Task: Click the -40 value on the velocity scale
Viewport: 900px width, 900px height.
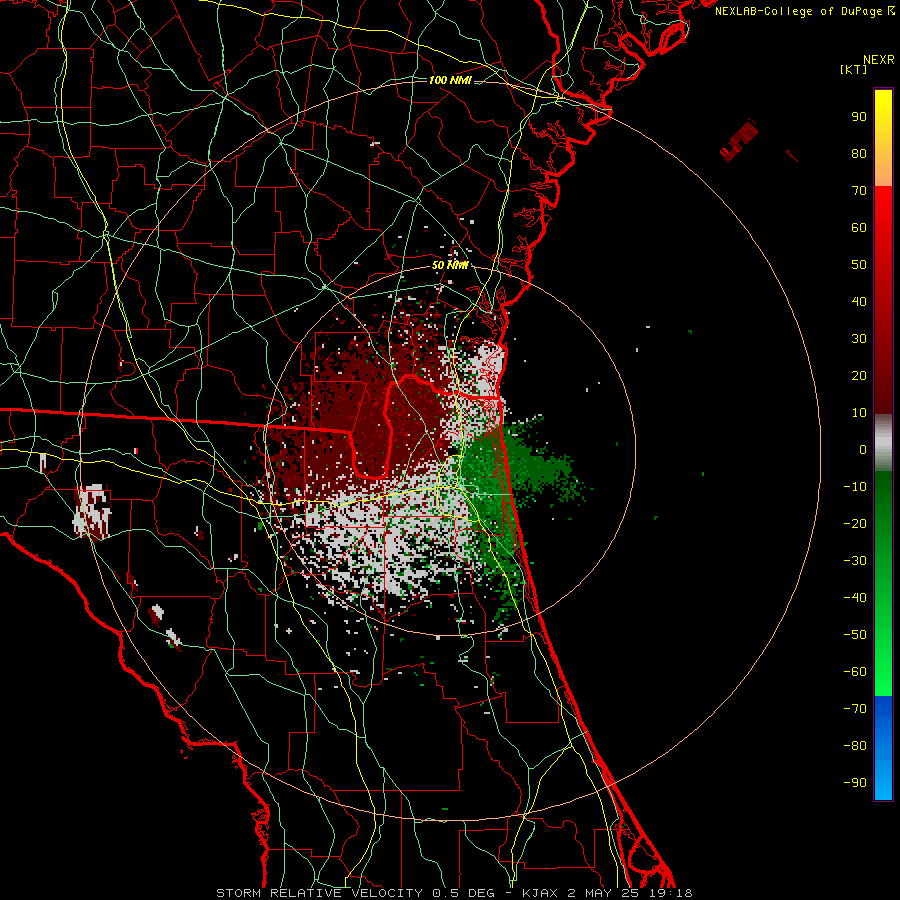Action: [x=855, y=598]
